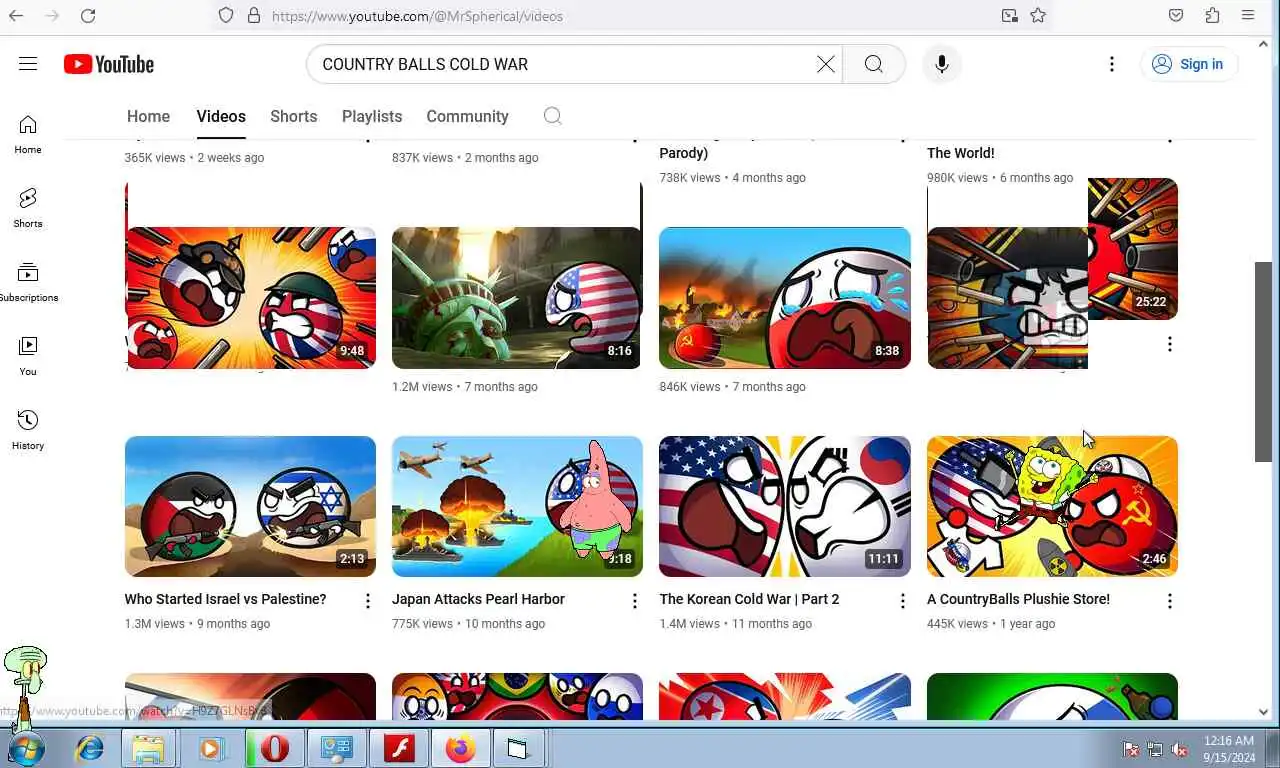Open the browser extensions puzzle icon

click(1212, 16)
